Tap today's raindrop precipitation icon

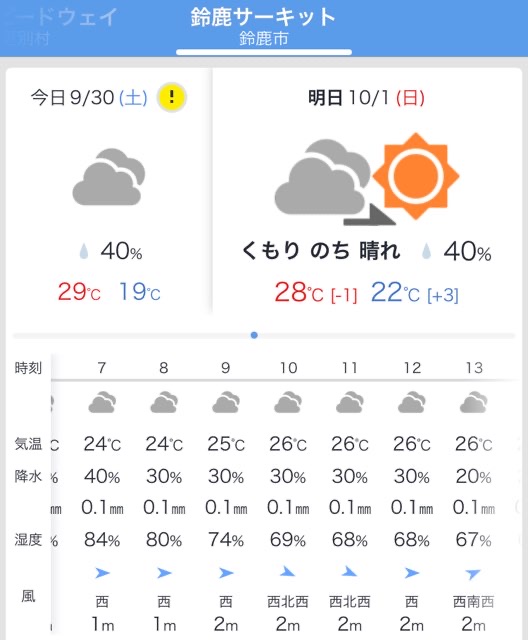(84, 251)
